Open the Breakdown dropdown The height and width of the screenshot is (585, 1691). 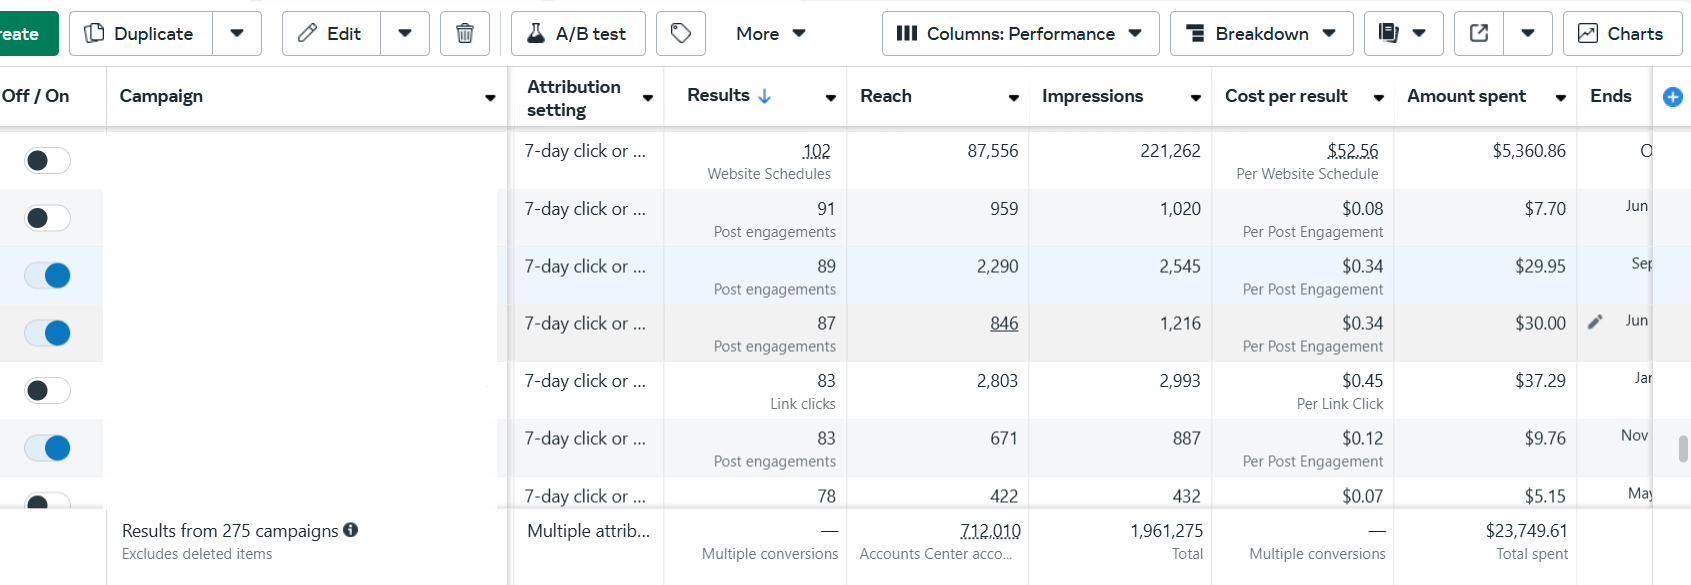click(x=1261, y=34)
